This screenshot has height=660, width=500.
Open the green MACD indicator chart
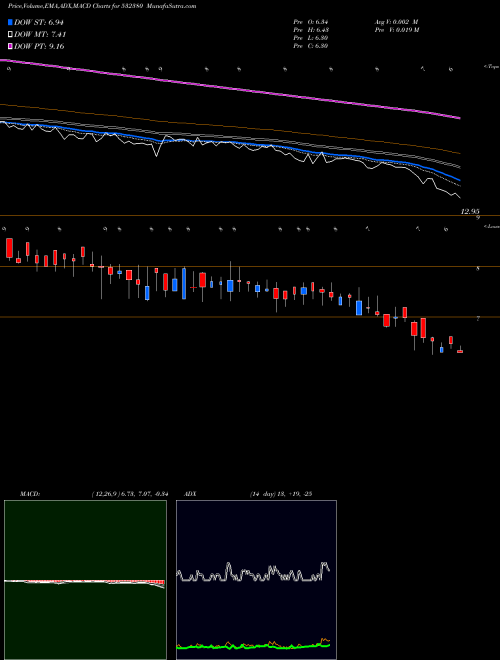click(85, 580)
